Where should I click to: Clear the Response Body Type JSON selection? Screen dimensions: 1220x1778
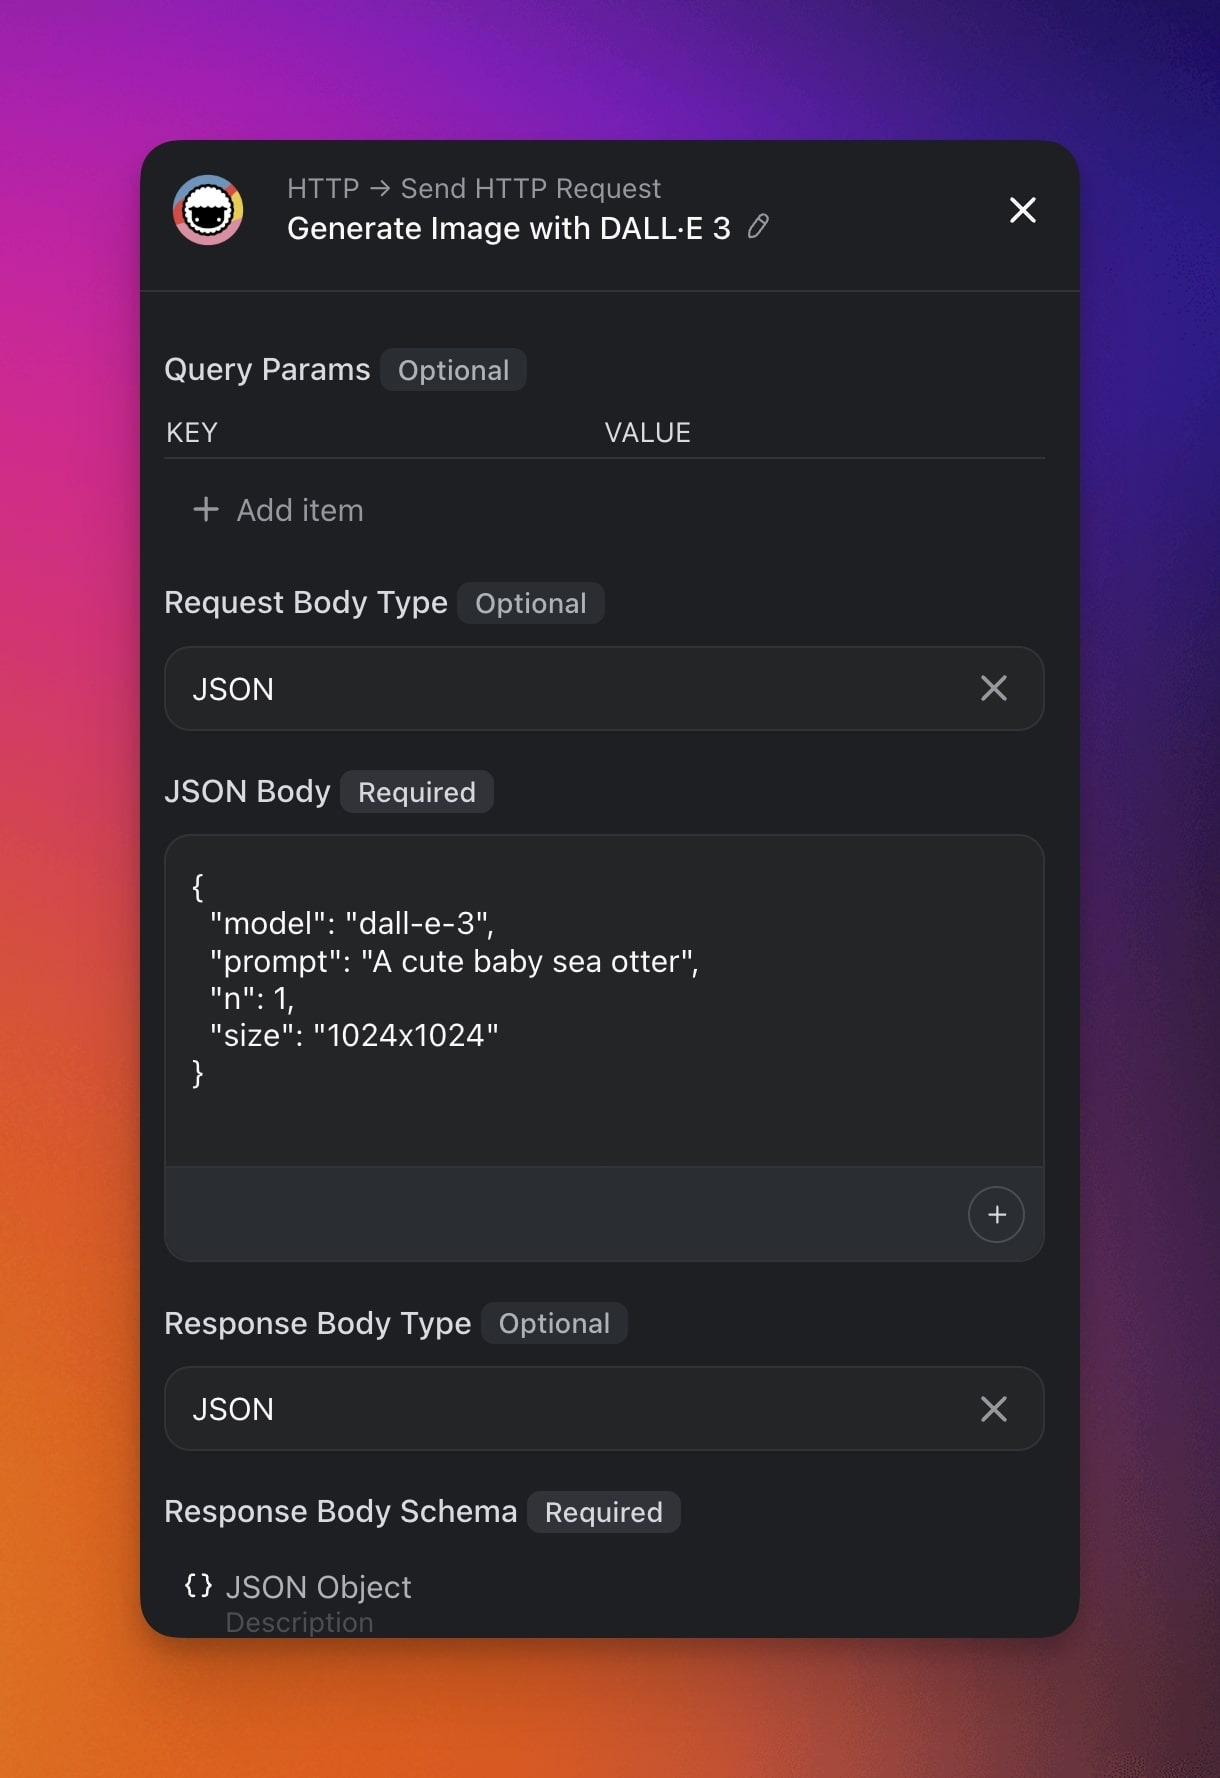click(x=993, y=1408)
